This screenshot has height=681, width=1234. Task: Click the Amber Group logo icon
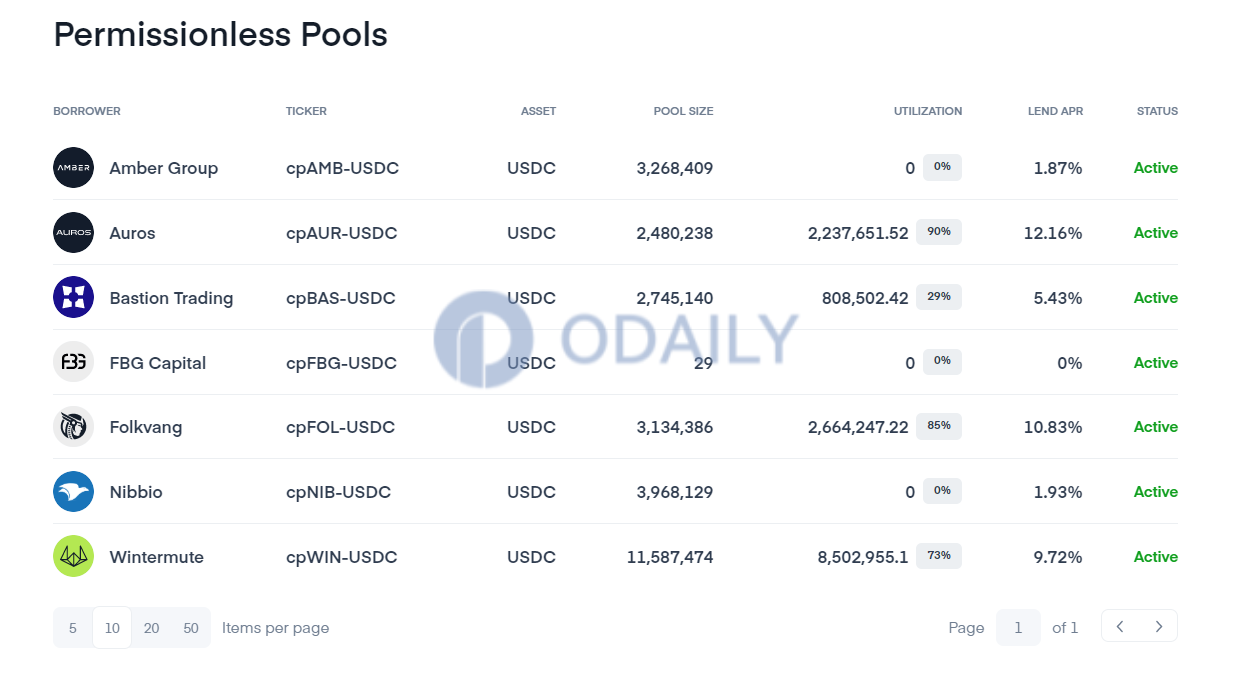(x=73, y=168)
